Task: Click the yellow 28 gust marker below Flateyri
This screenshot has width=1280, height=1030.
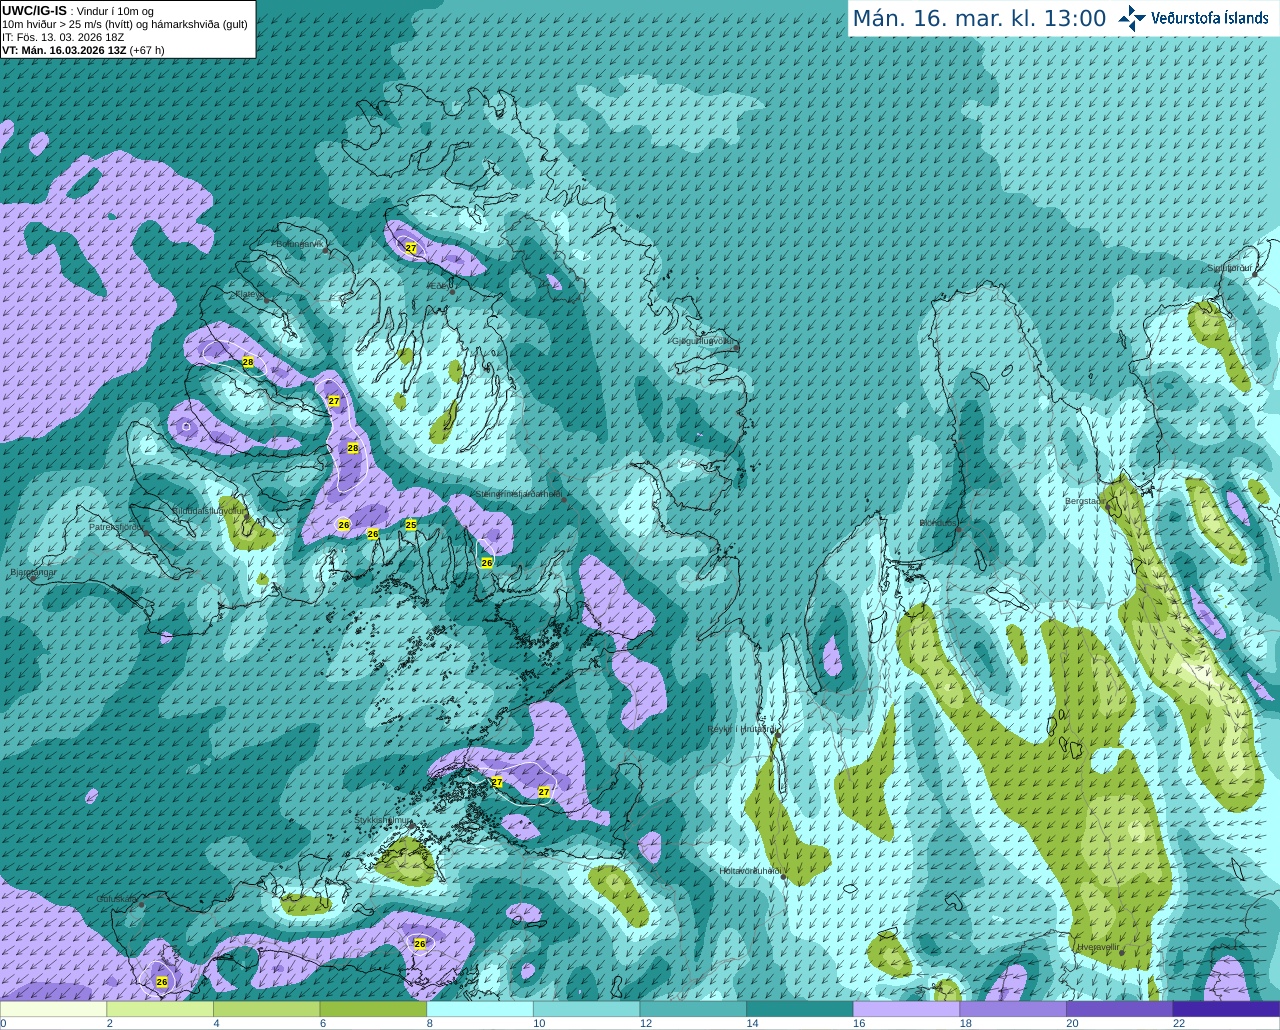Action: pyautogui.click(x=248, y=362)
